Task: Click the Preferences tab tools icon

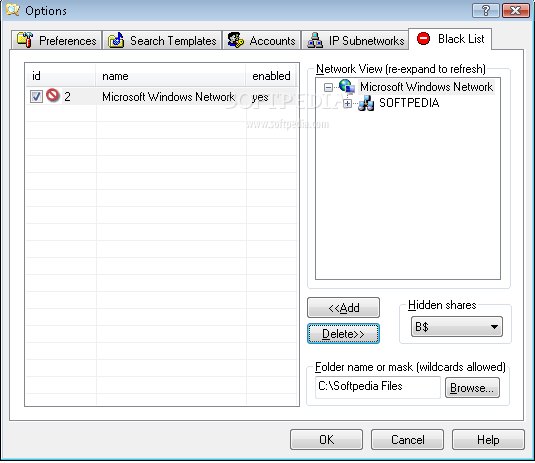Action: pos(25,40)
